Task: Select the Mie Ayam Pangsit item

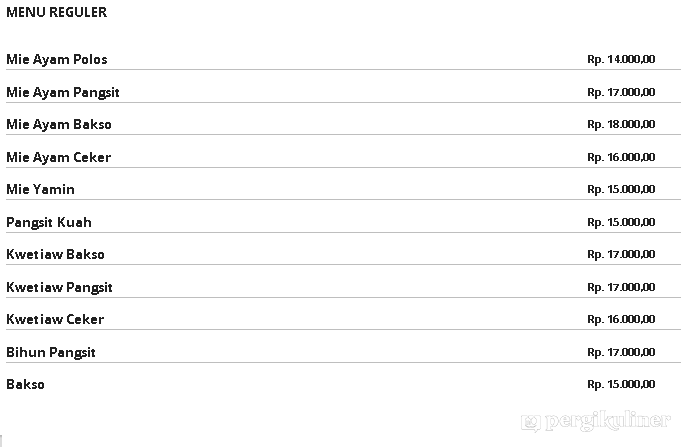Action: (x=63, y=92)
